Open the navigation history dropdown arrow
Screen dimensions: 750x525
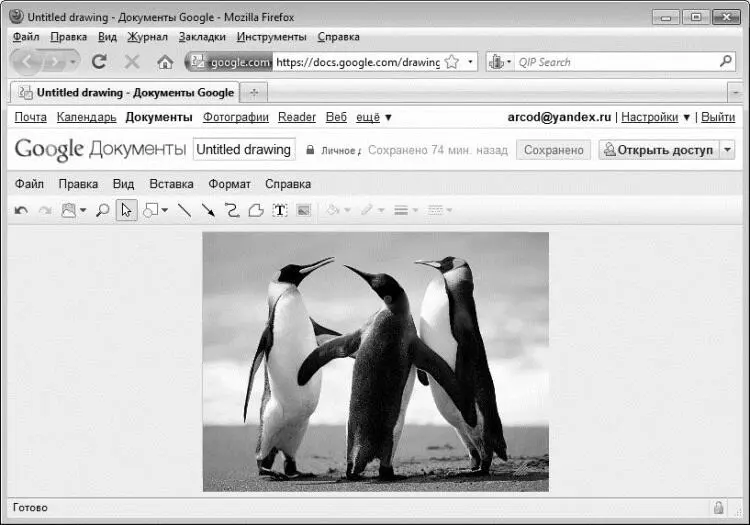coord(73,62)
